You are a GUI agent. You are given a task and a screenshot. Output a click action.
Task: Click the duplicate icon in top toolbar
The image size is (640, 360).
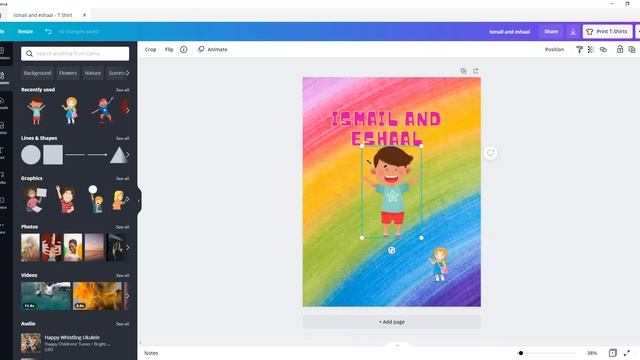[632, 49]
